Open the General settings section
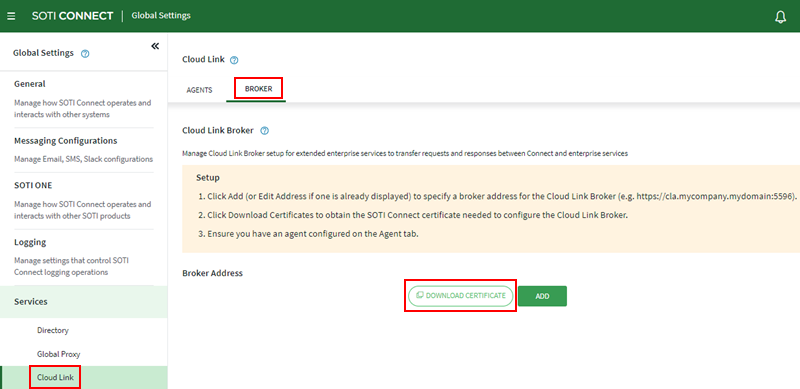800x389 pixels. [30, 84]
